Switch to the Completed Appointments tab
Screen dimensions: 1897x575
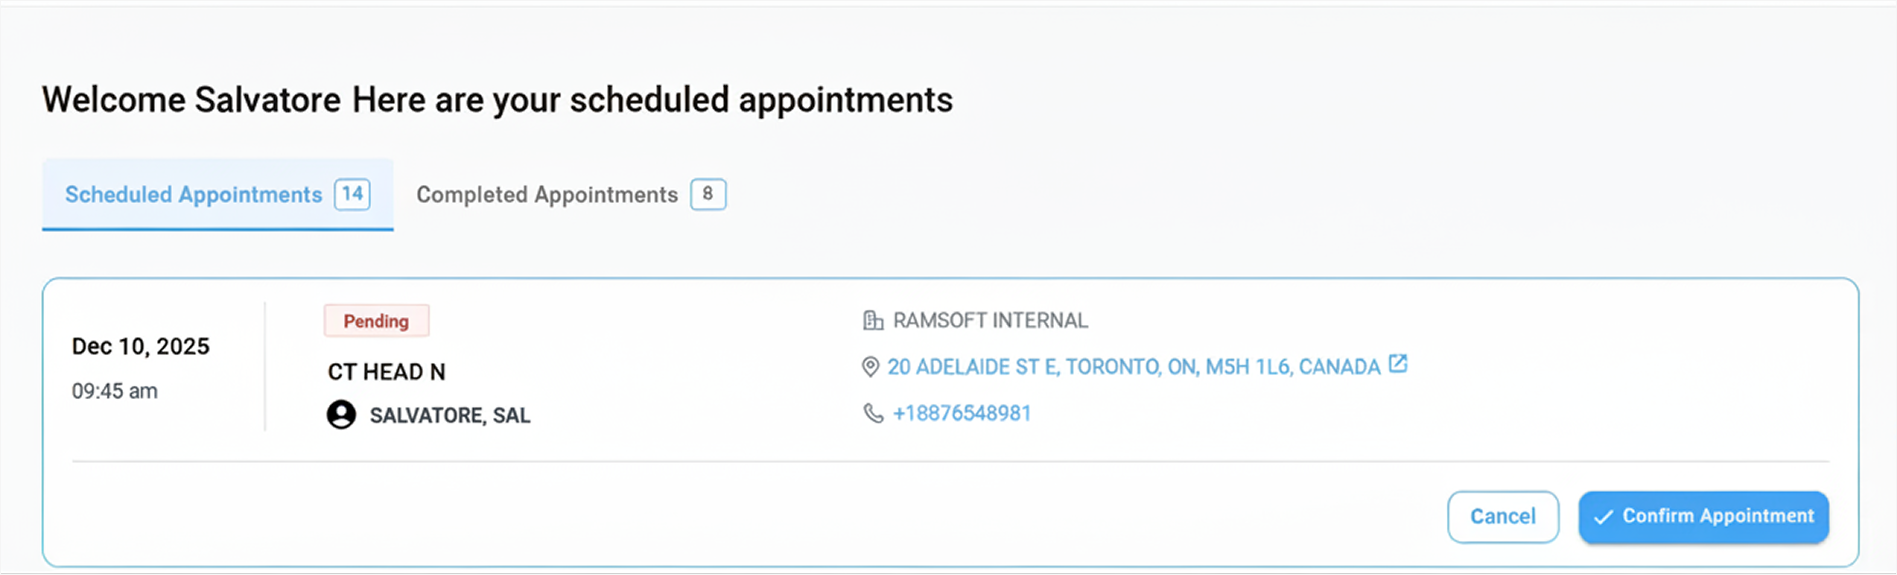pyautogui.click(x=547, y=194)
